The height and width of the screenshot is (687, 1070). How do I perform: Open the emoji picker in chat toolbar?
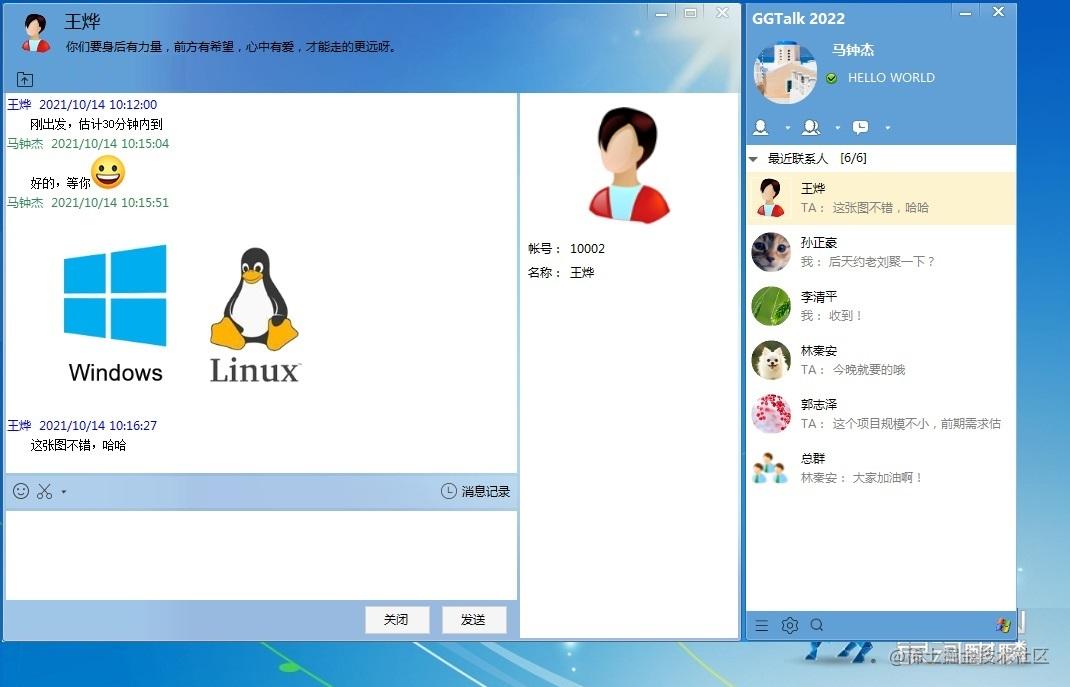20,491
